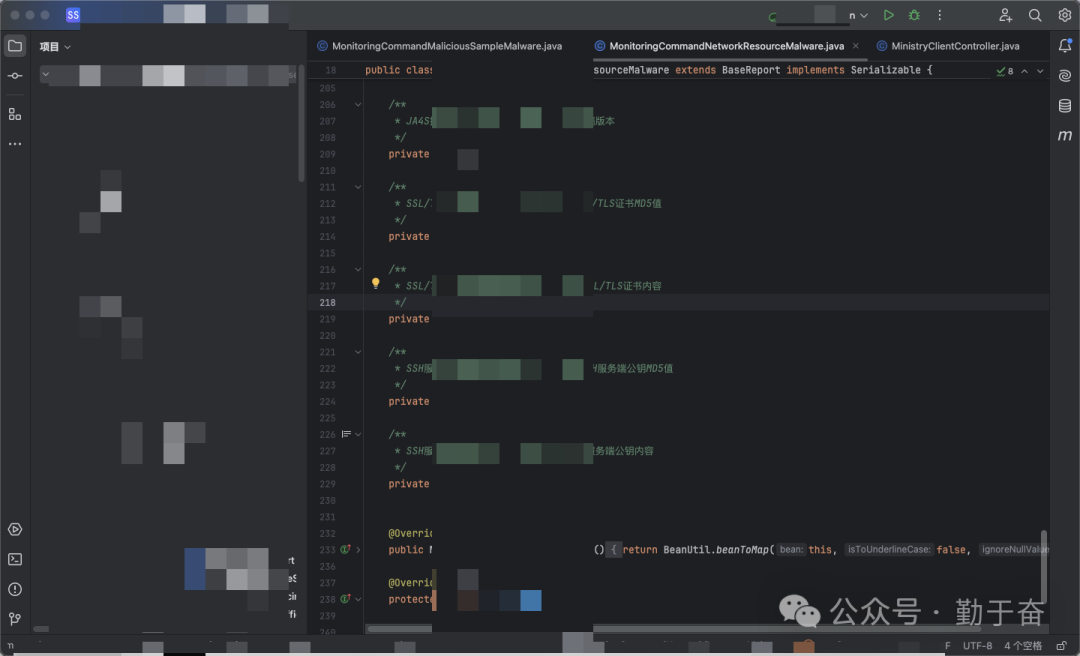Show more tool windows ellipsis in left sidebar
The image size is (1080, 656).
(x=14, y=144)
